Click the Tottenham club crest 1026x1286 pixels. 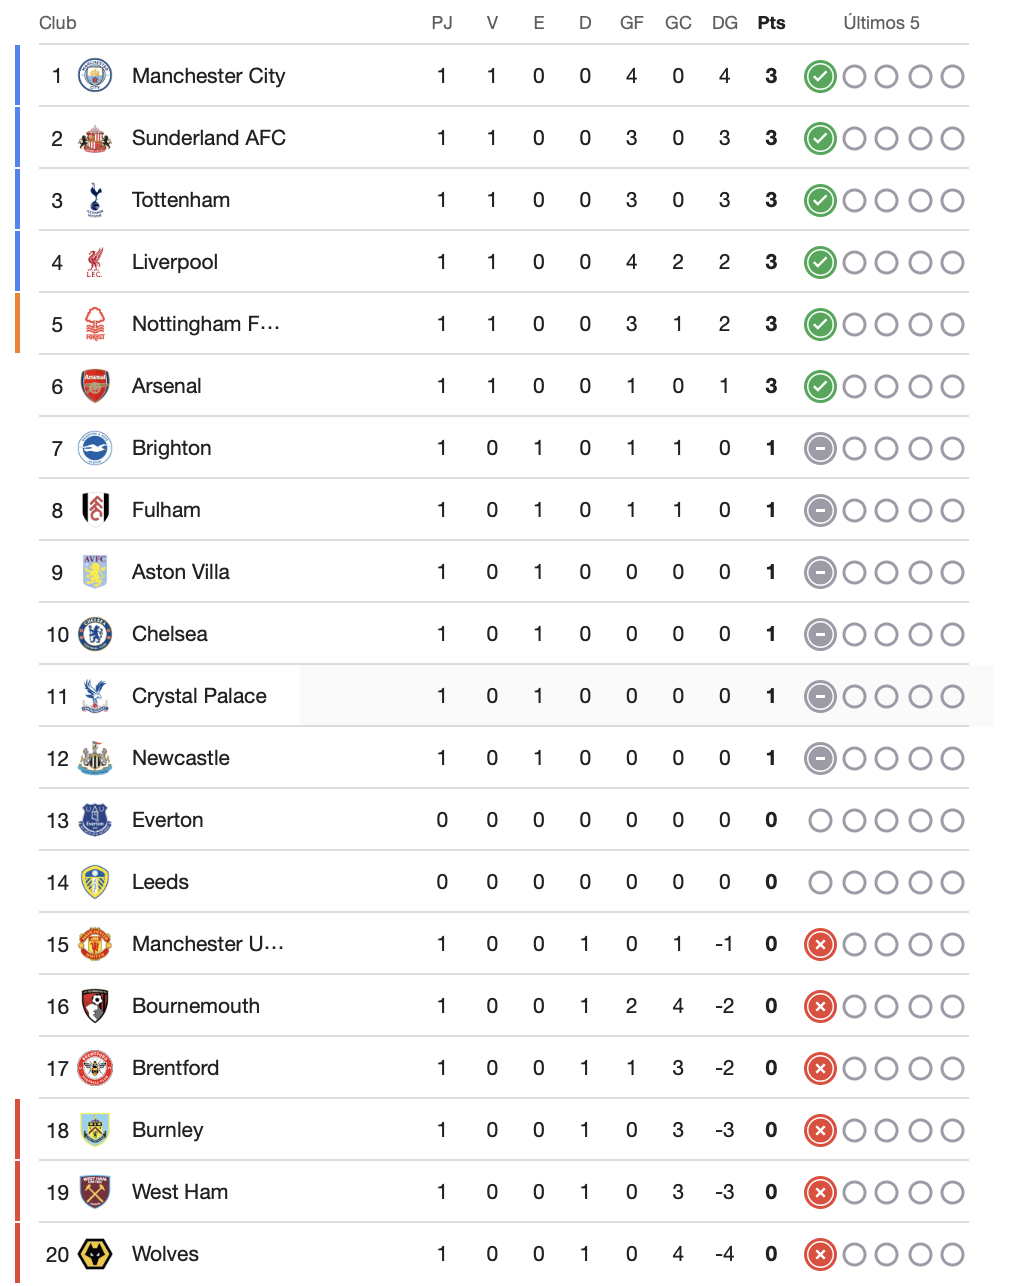95,200
